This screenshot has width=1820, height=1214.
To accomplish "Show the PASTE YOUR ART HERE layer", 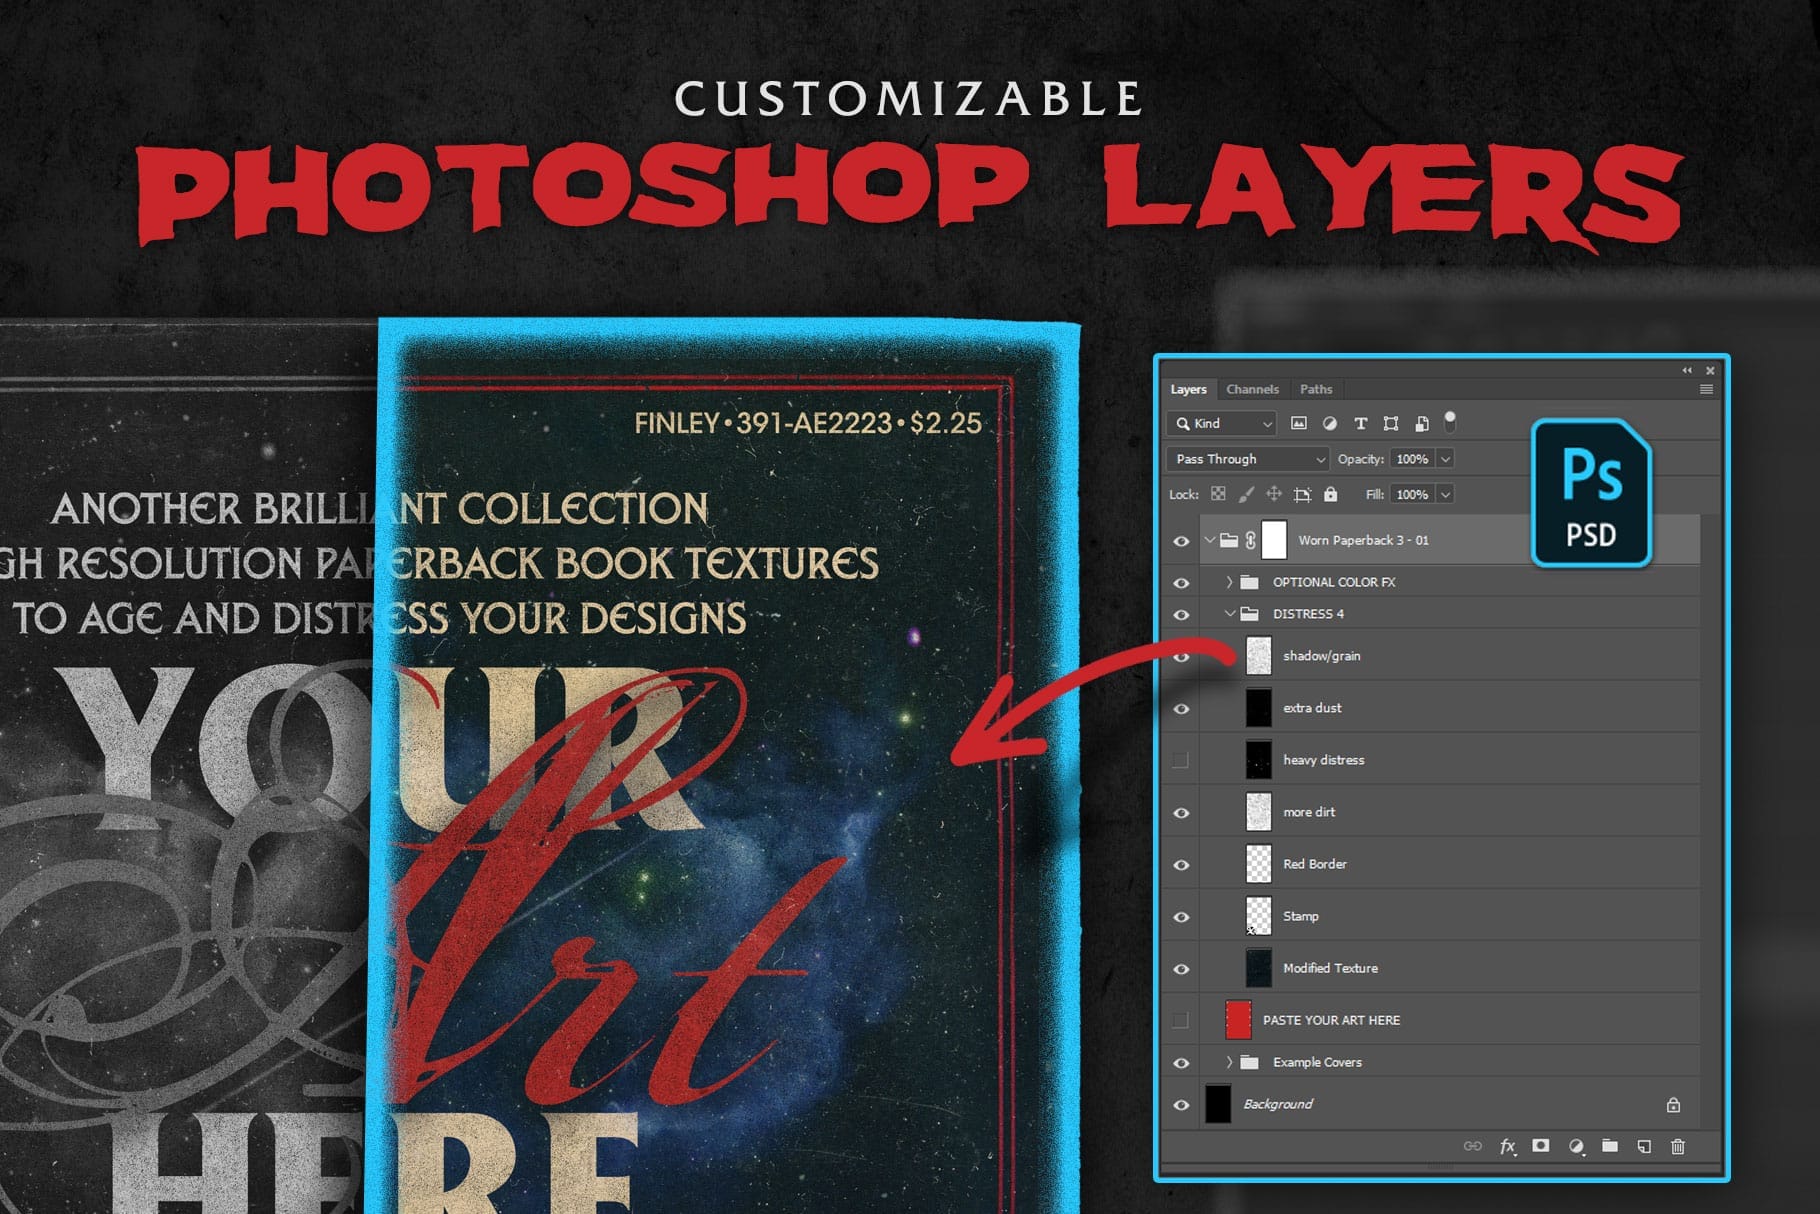I will (x=1181, y=1020).
